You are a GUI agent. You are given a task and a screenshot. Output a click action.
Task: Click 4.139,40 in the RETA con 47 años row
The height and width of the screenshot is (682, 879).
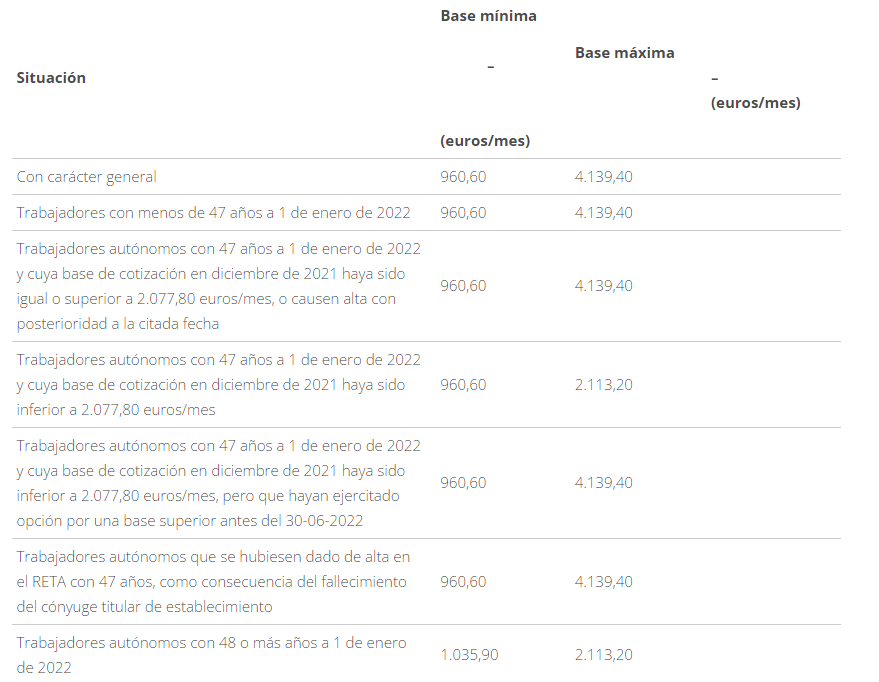point(603,581)
